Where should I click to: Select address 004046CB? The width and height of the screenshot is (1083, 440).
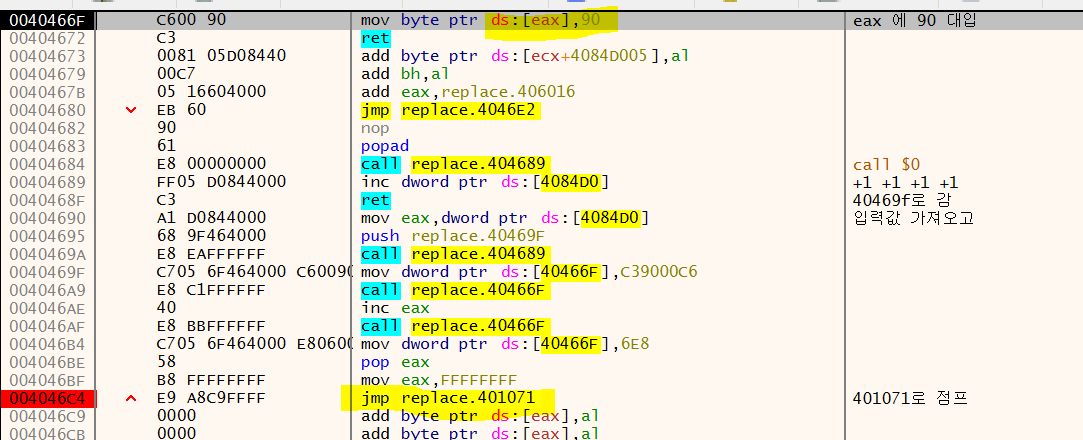tap(48, 434)
